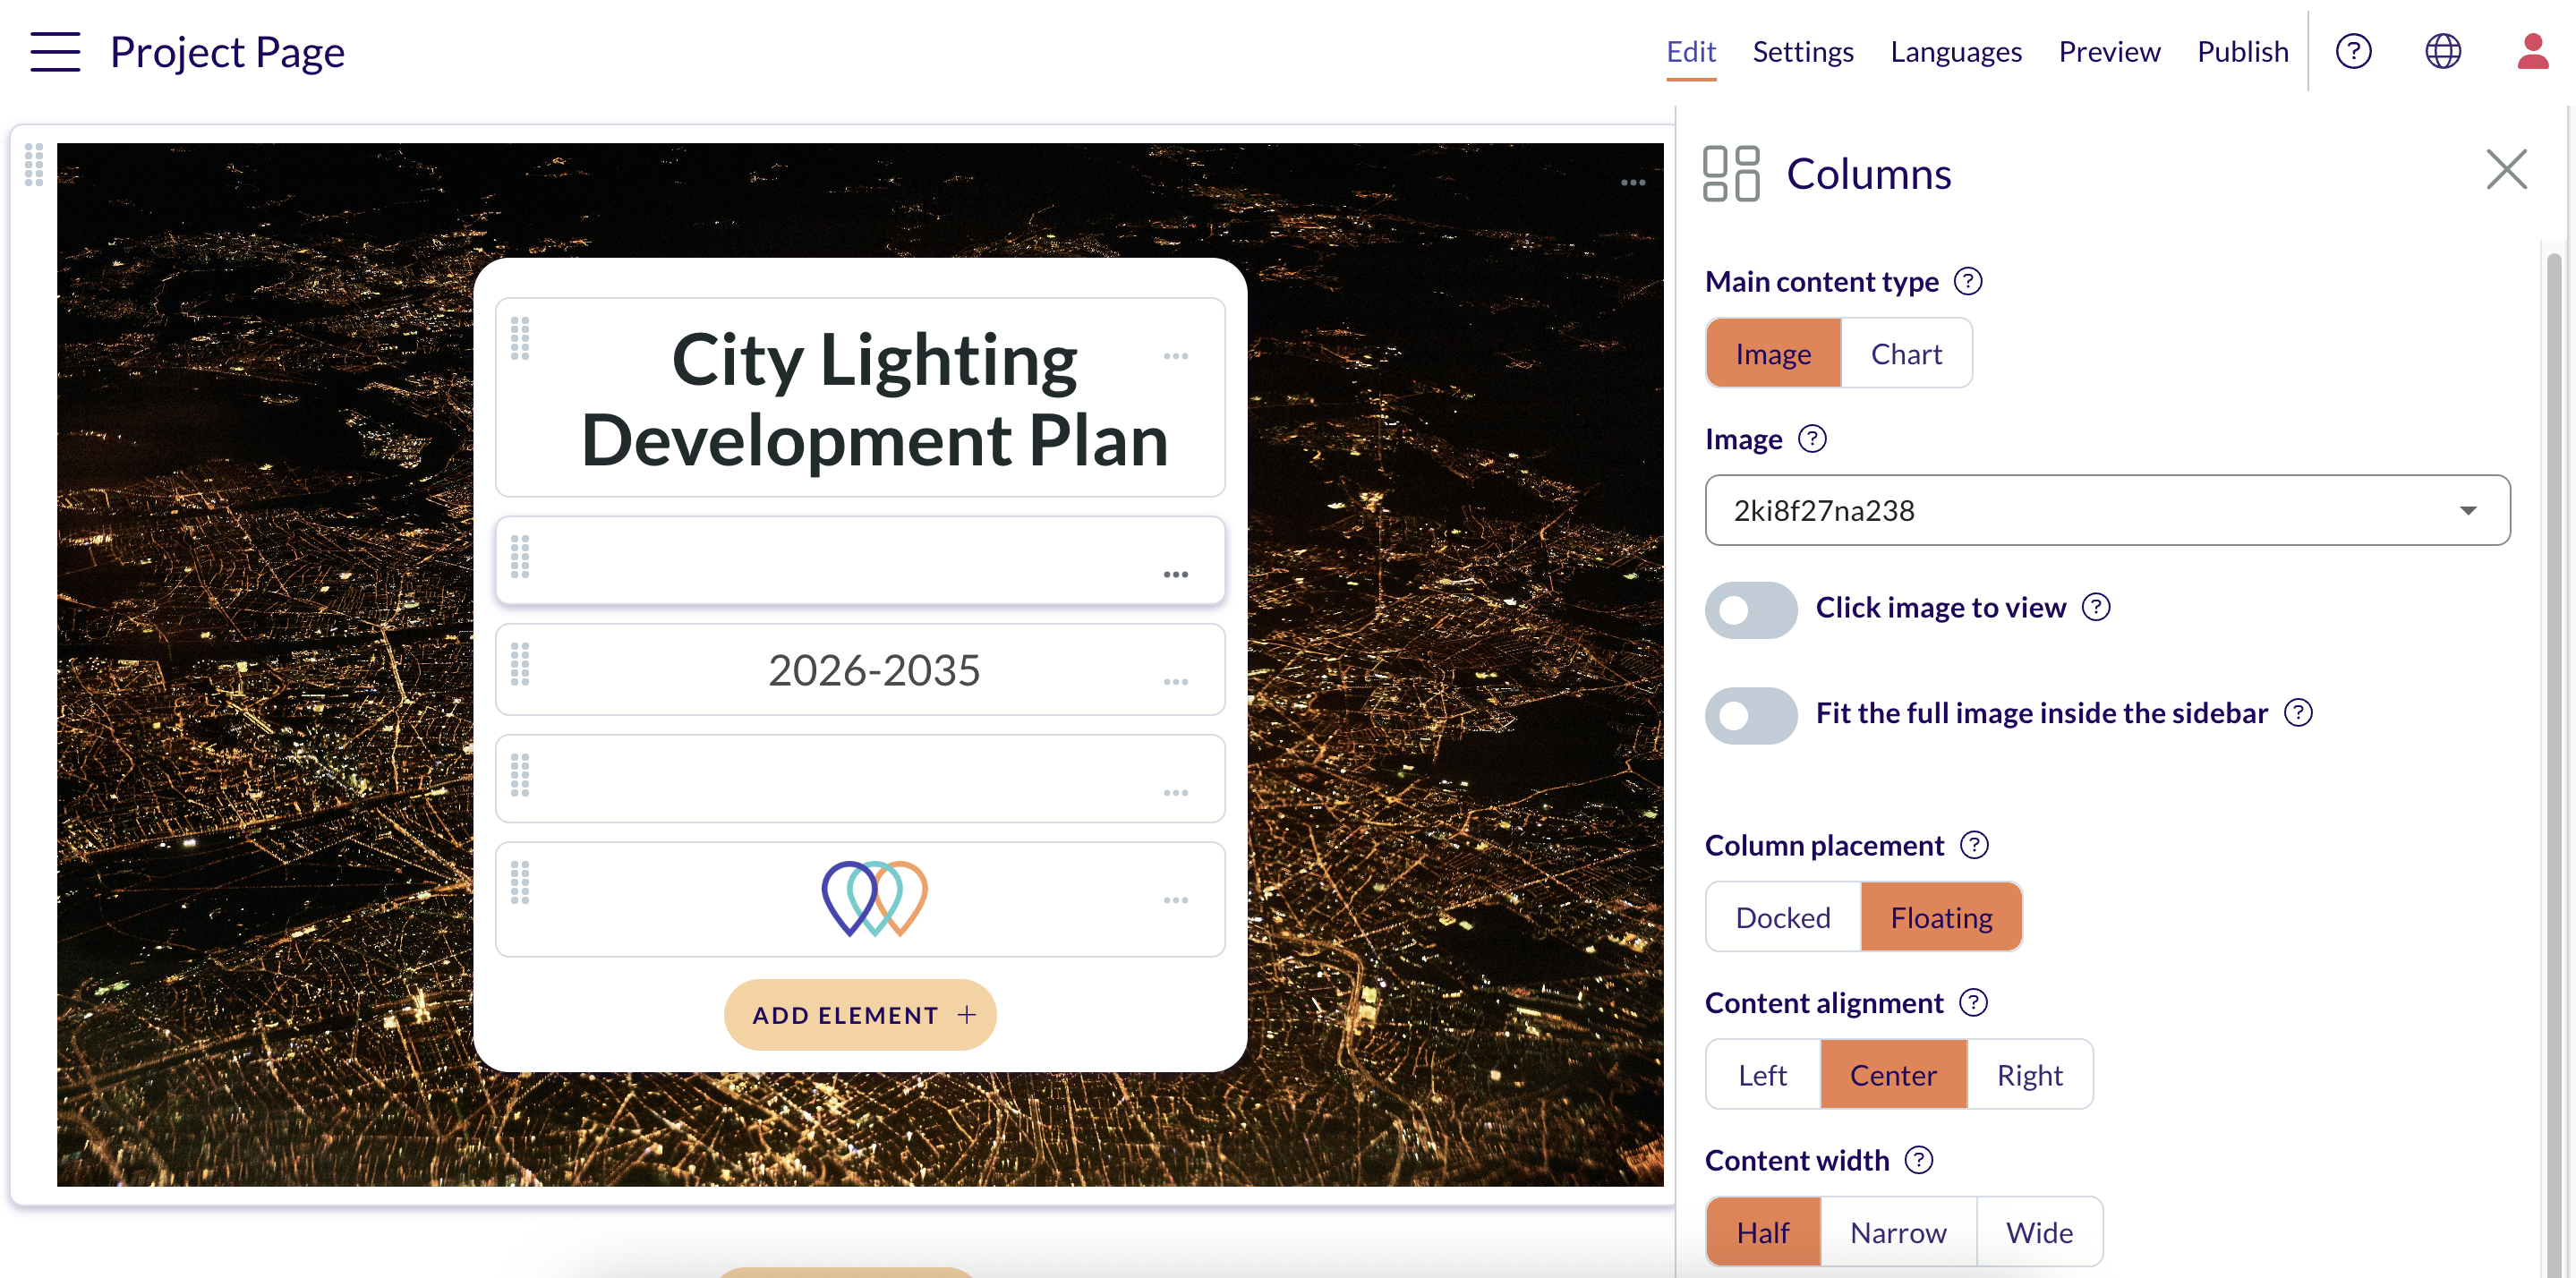Select the 2026-2035 text element
Viewport: 2576px width, 1278px height.
[x=874, y=670]
